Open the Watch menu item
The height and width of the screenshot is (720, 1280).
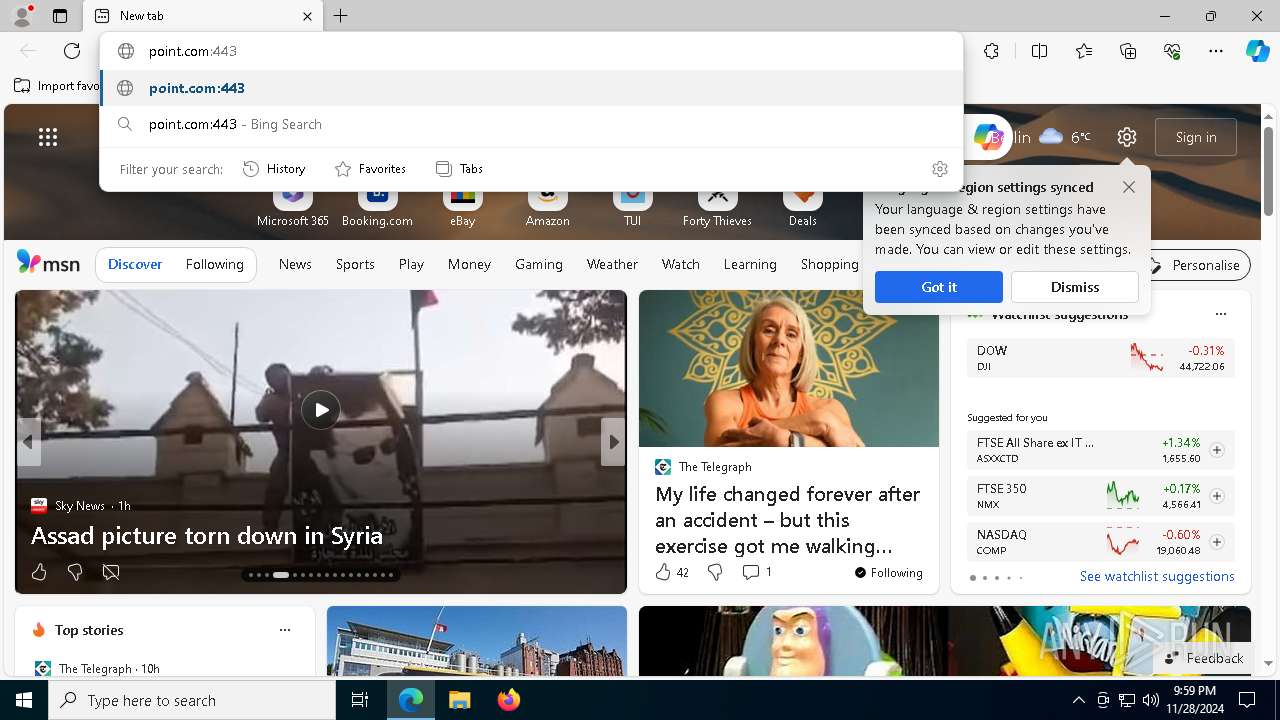pos(680,264)
